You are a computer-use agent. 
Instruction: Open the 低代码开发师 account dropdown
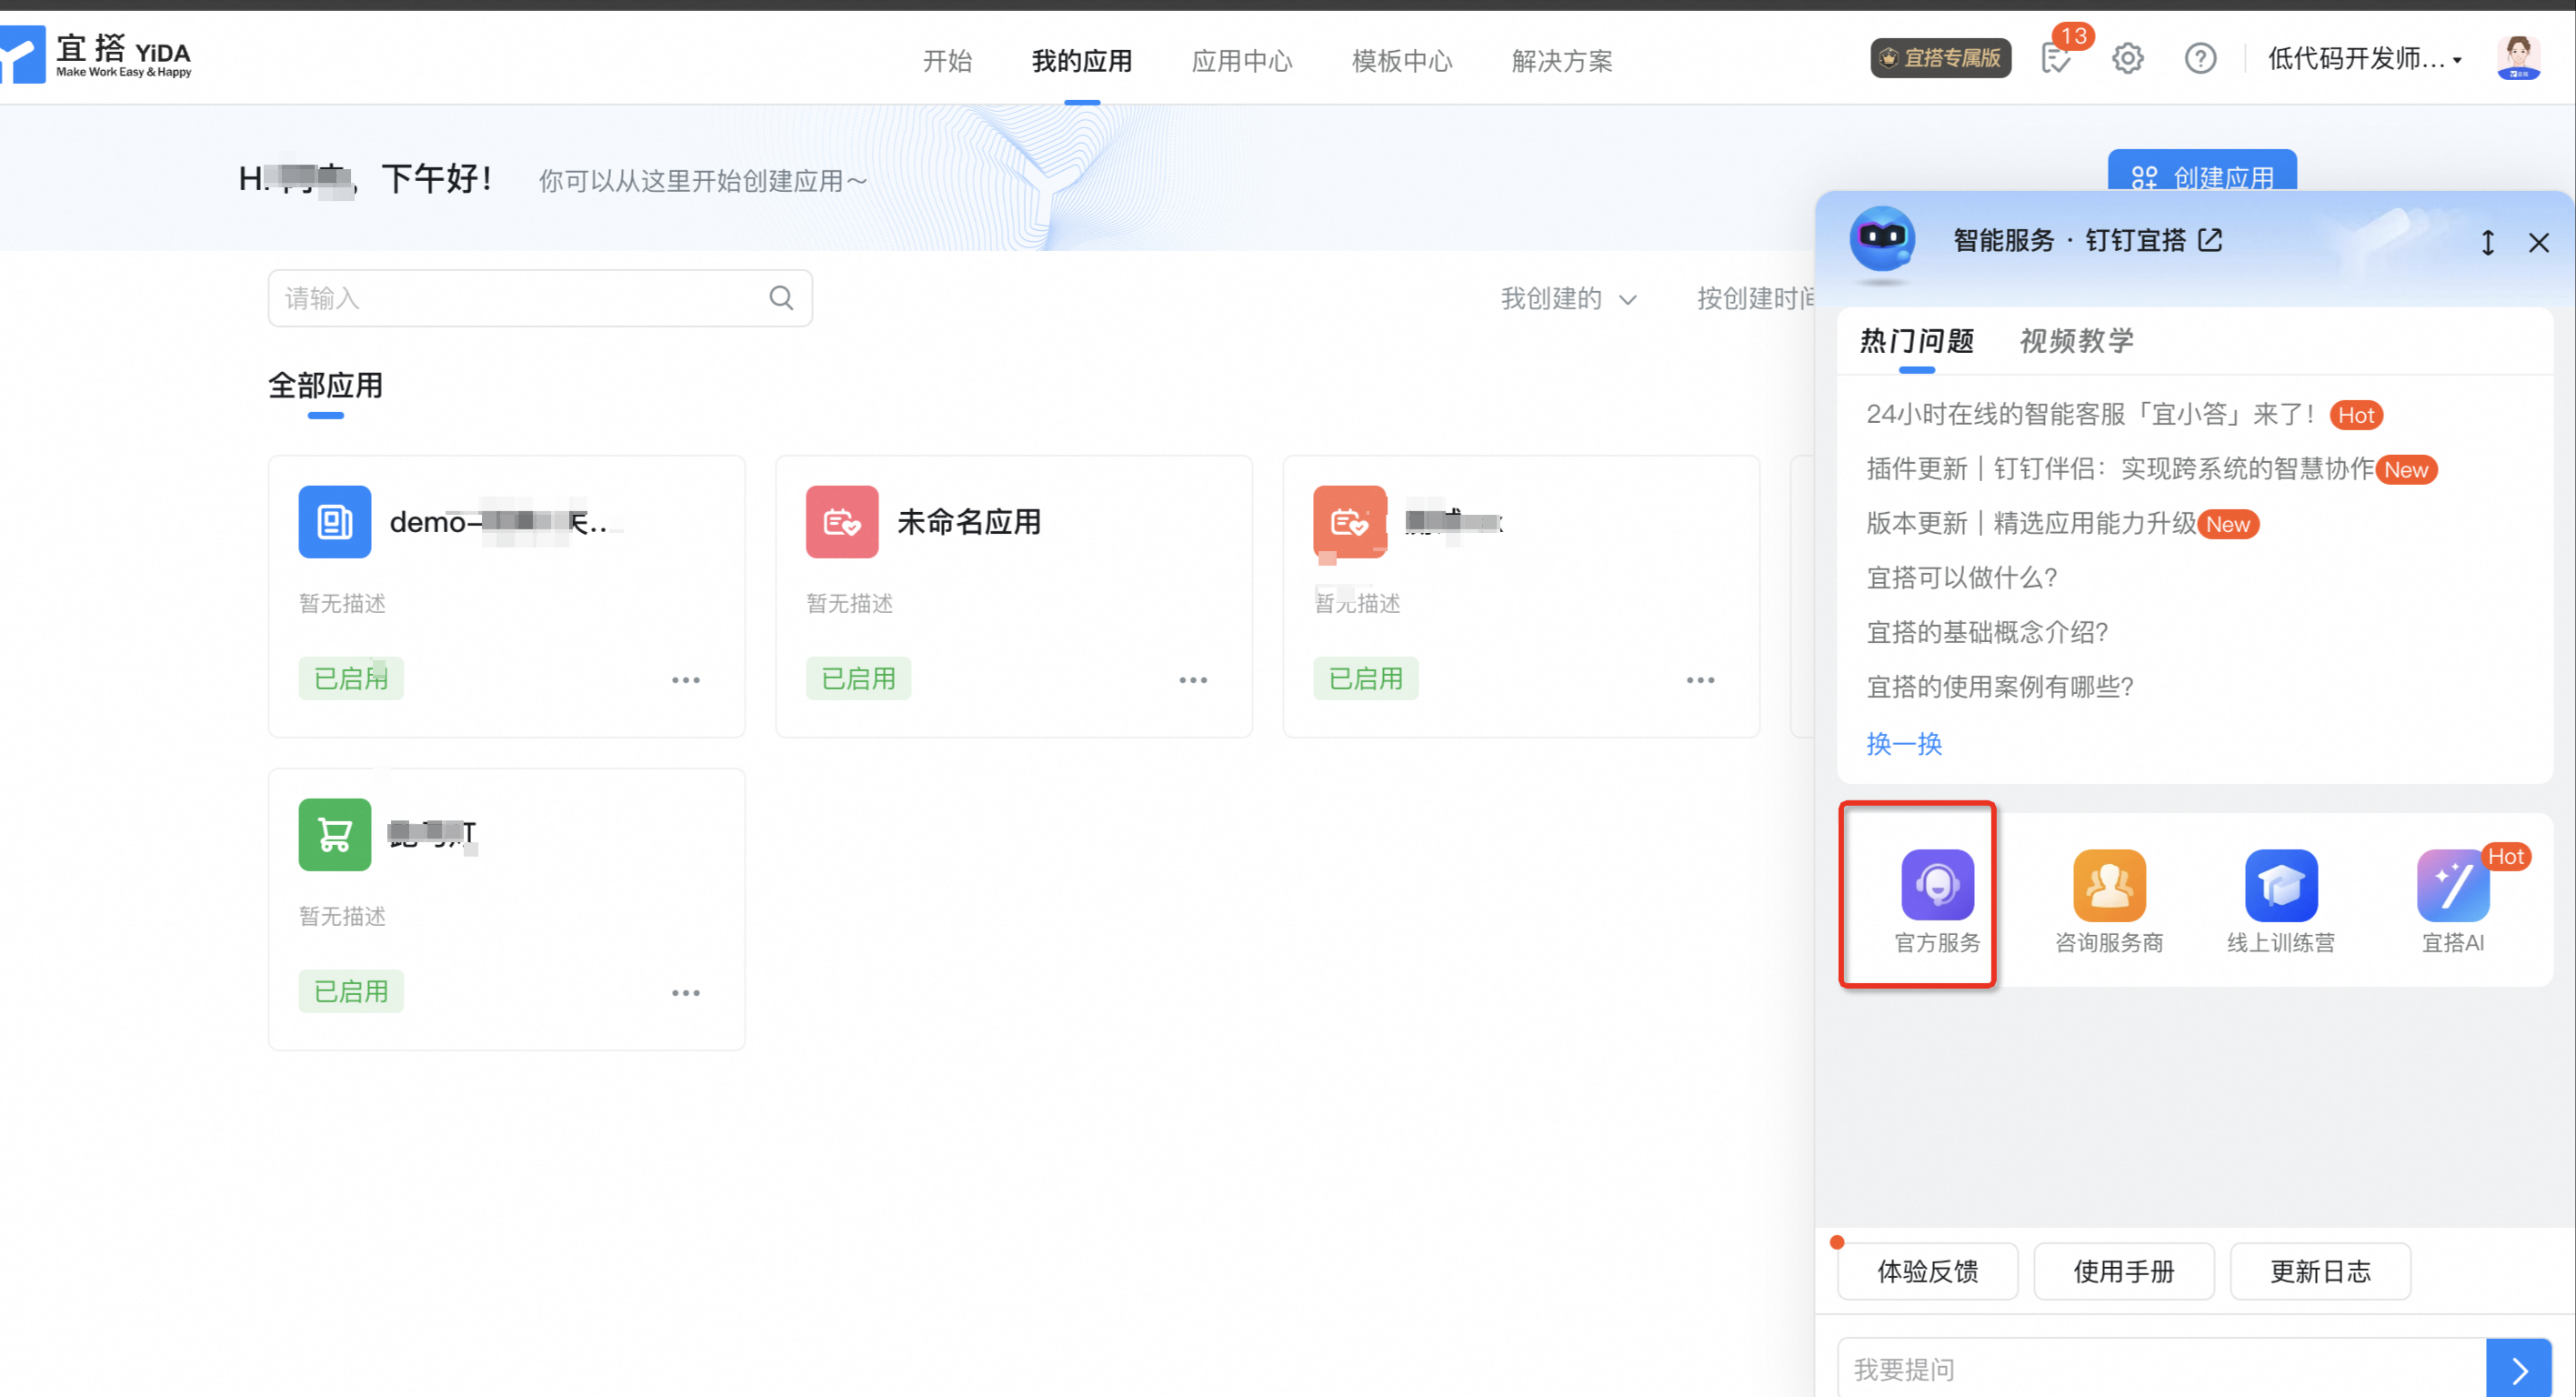click(2364, 59)
